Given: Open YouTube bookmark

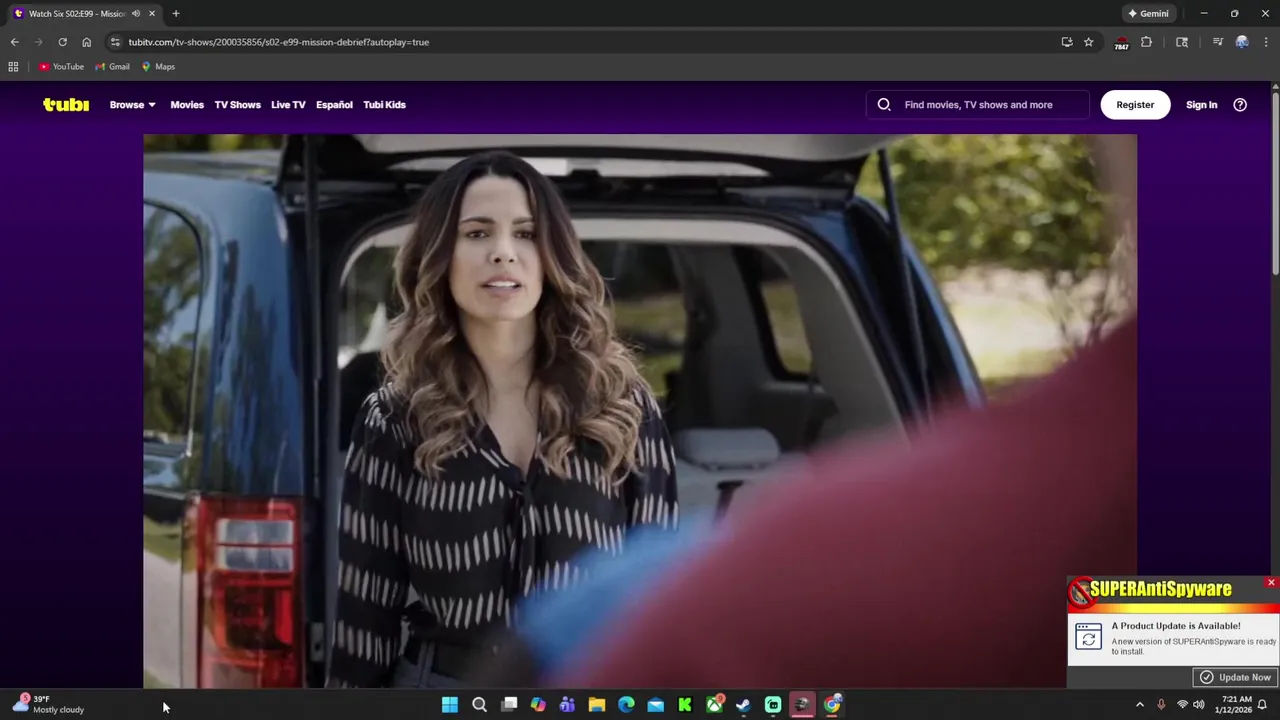Looking at the screenshot, I should pyautogui.click(x=61, y=66).
